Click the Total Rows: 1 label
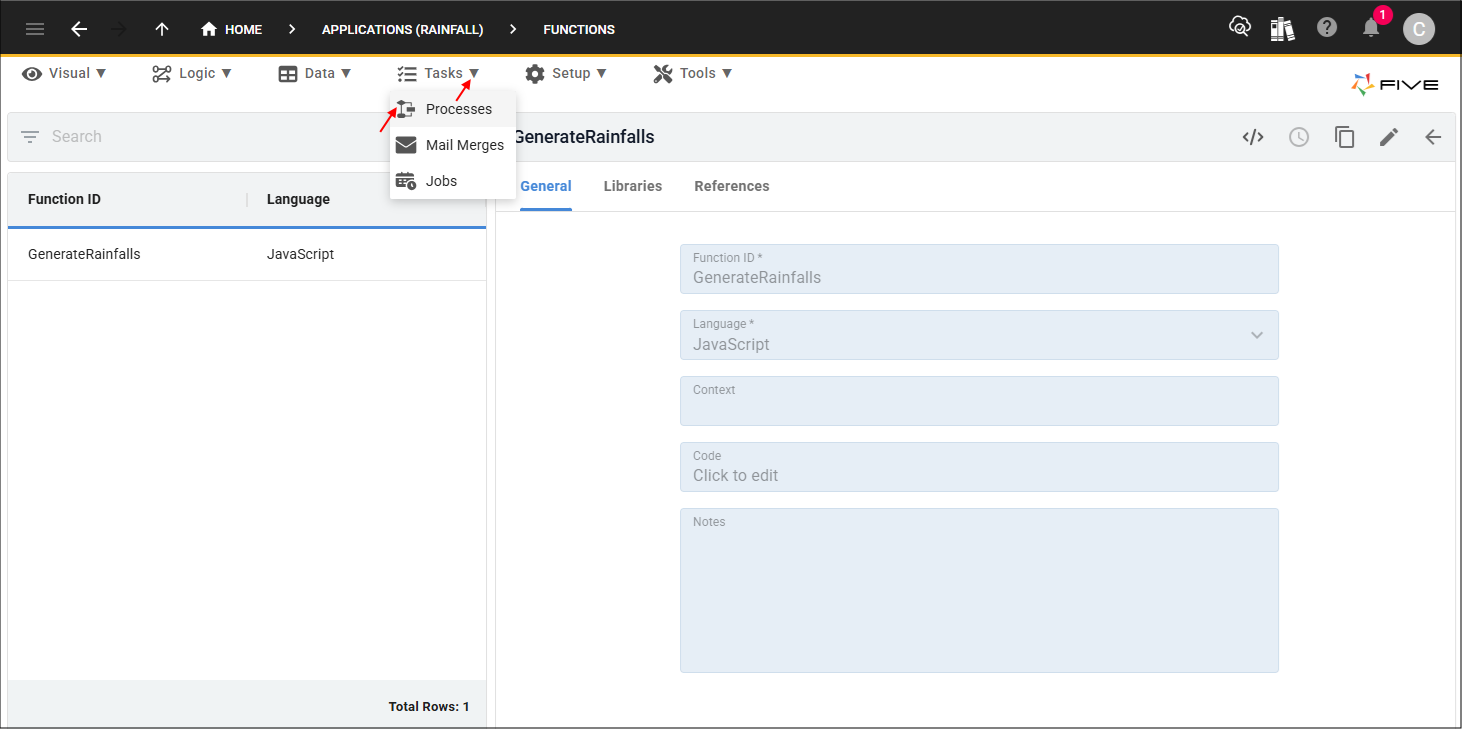1462x729 pixels. (429, 707)
